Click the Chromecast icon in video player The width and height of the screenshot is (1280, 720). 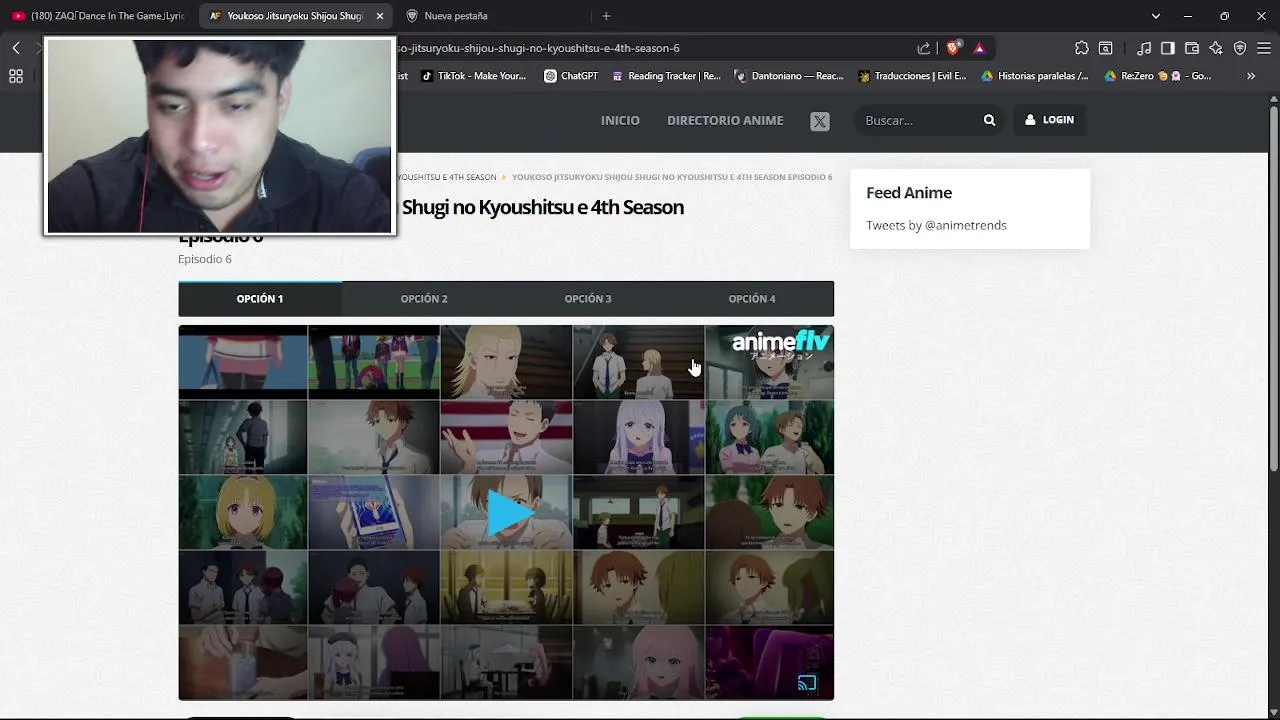coord(807,683)
